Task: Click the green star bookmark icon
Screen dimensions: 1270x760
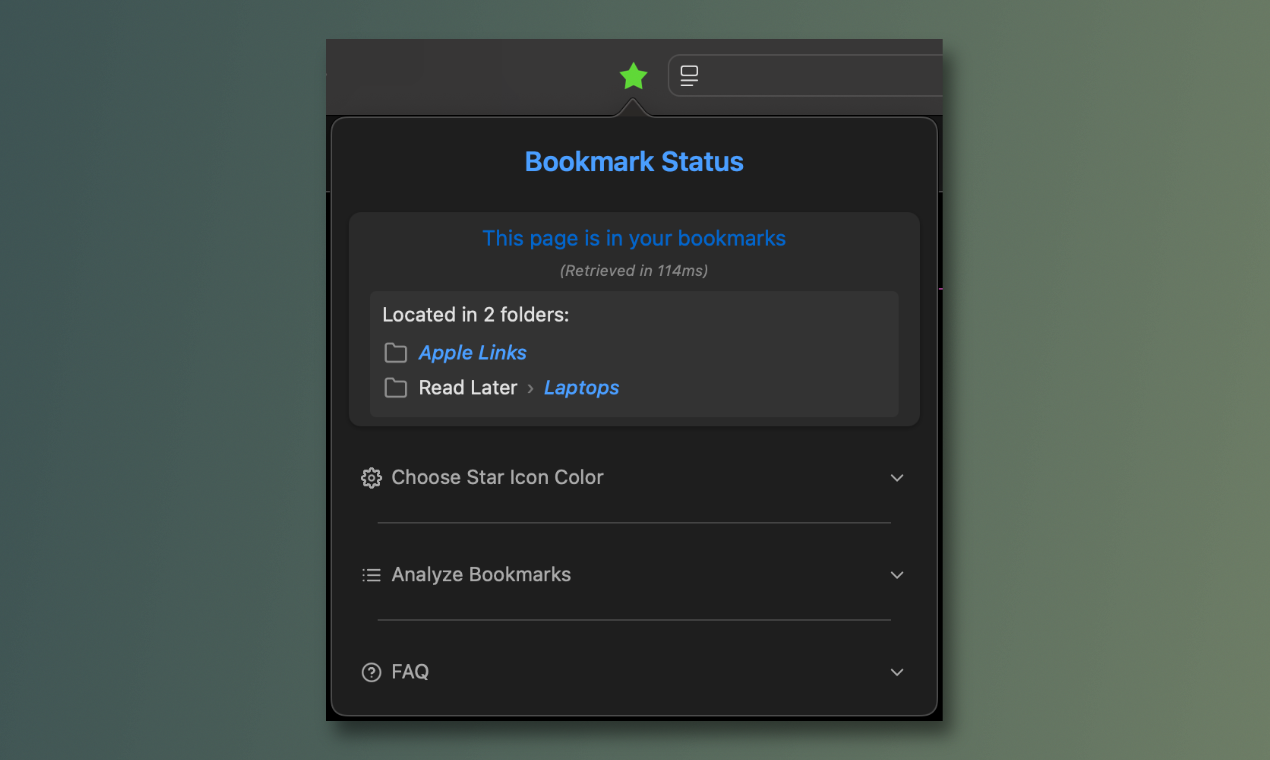Action: tap(633, 75)
